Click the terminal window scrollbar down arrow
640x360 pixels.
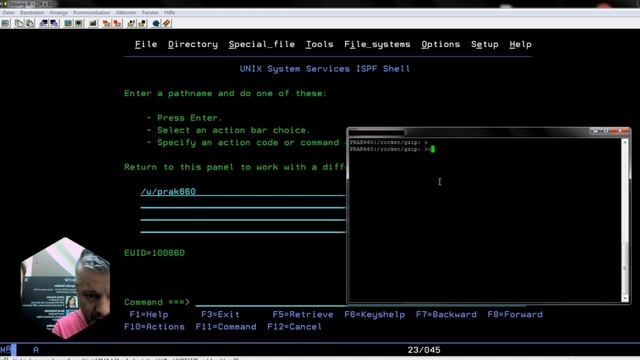625,298
